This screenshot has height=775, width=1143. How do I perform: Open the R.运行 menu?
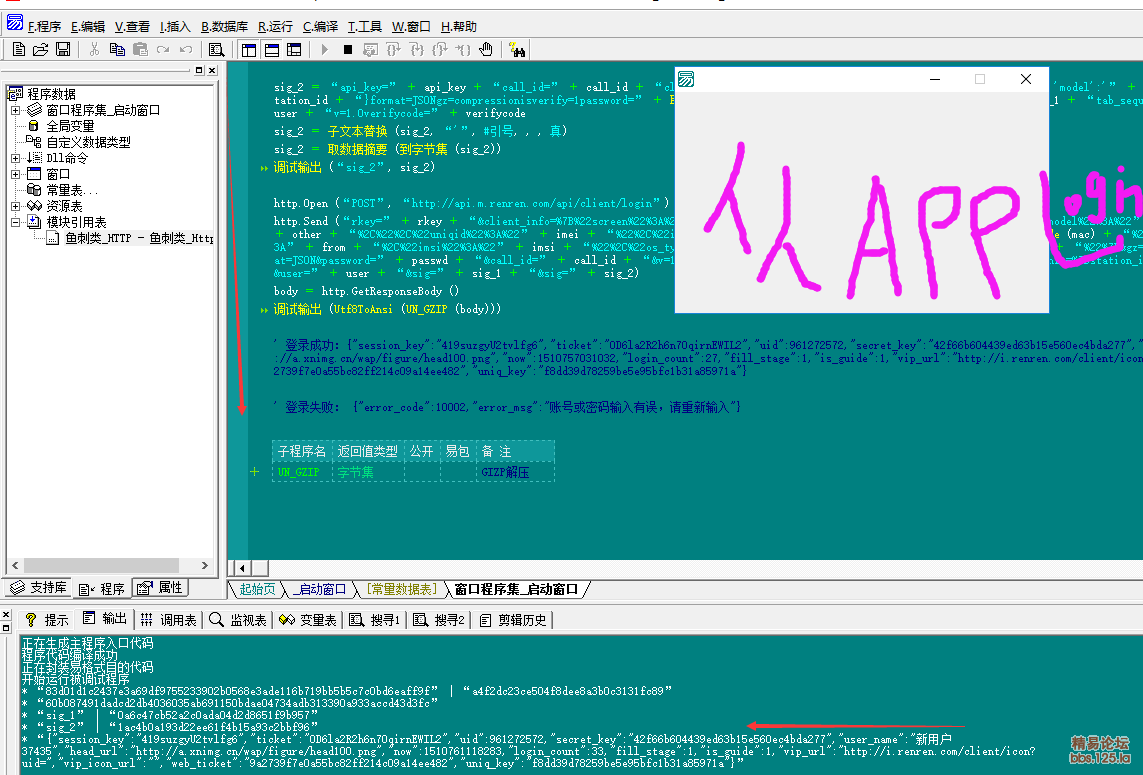pyautogui.click(x=275, y=27)
